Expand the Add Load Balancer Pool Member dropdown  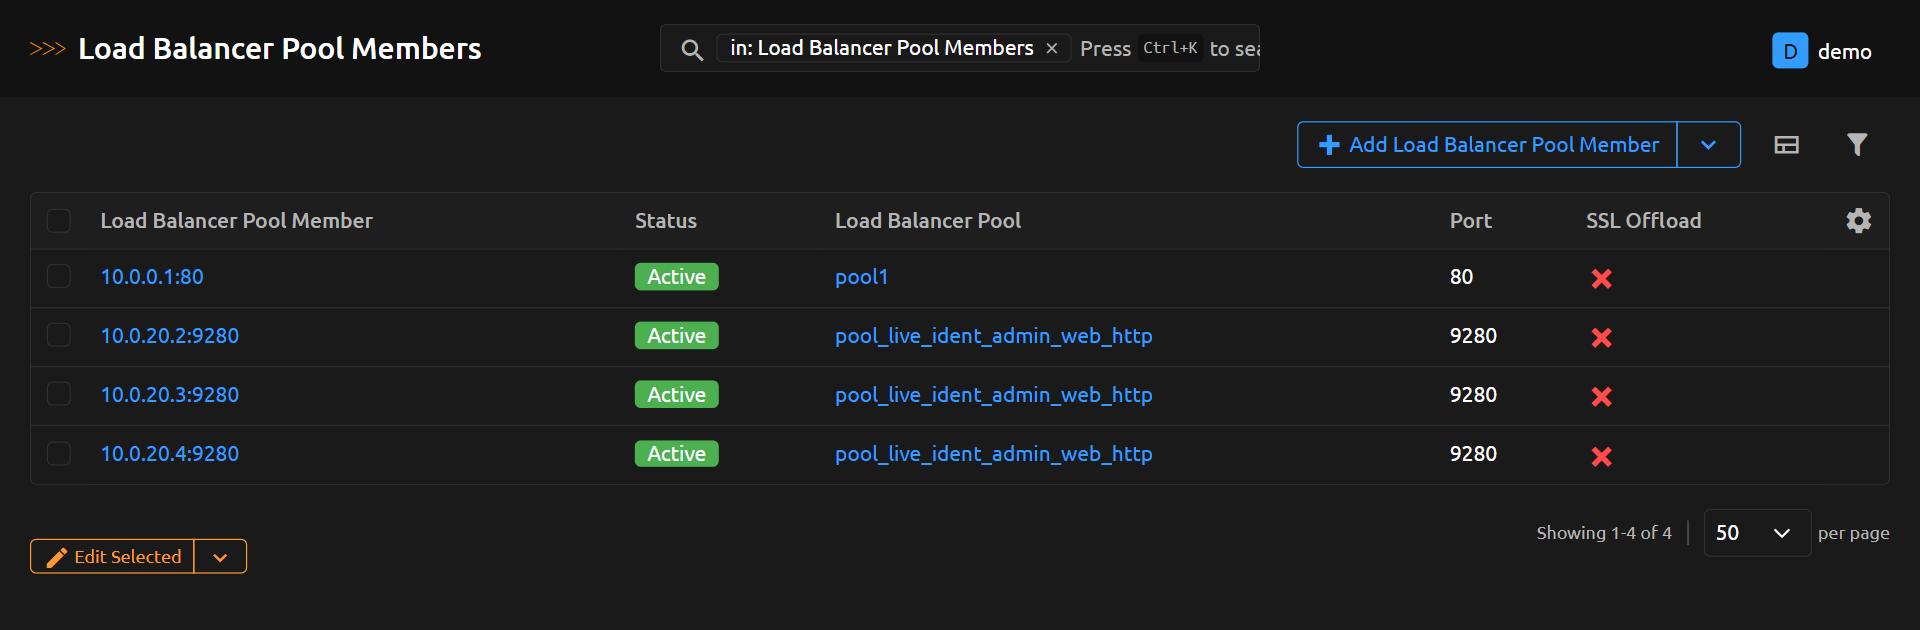[x=1708, y=145]
